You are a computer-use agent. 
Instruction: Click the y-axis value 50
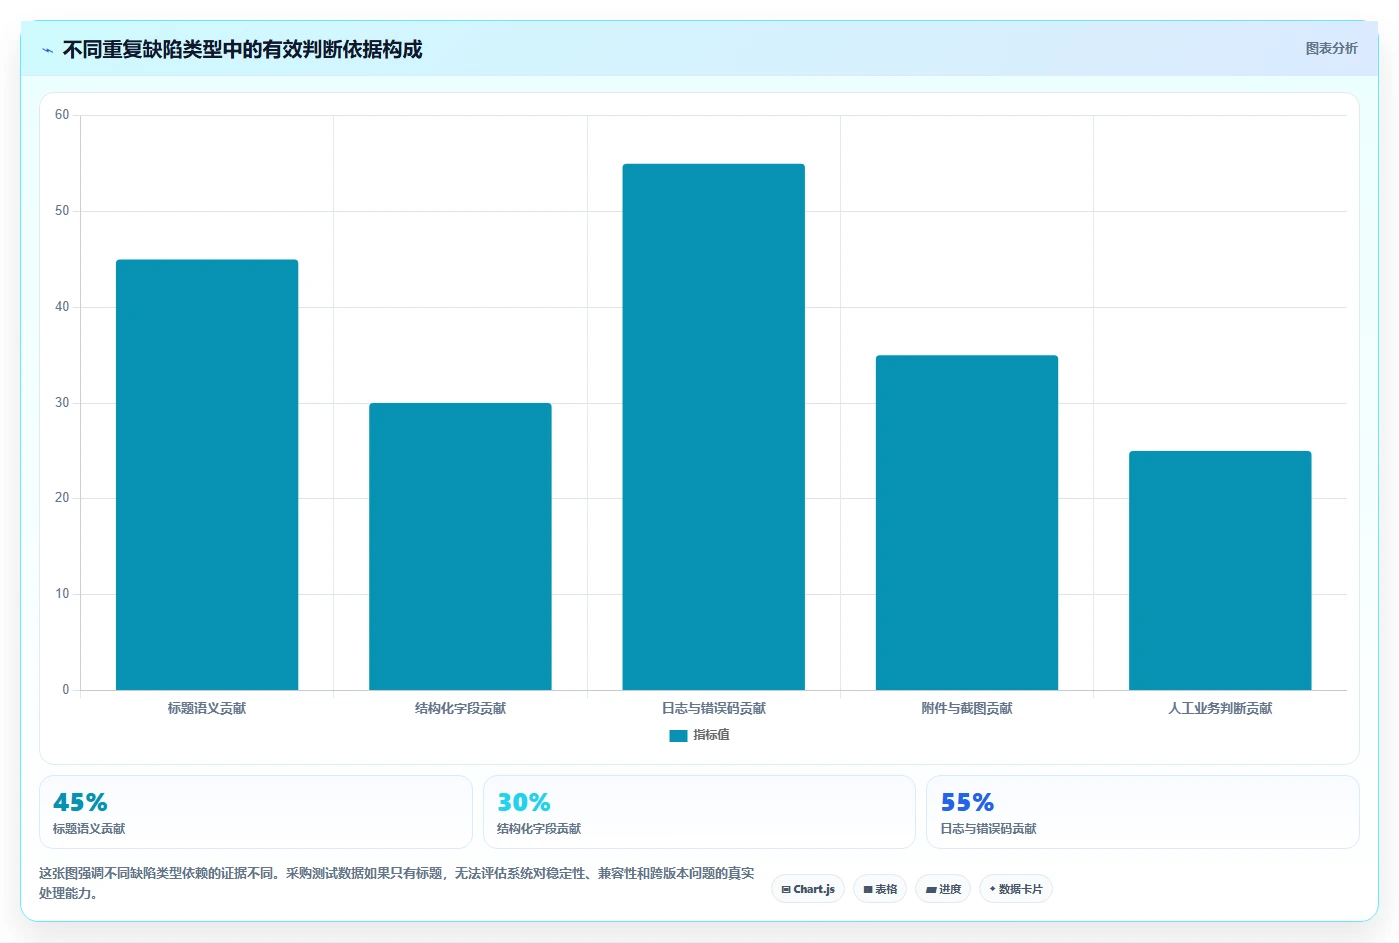pyautogui.click(x=62, y=211)
